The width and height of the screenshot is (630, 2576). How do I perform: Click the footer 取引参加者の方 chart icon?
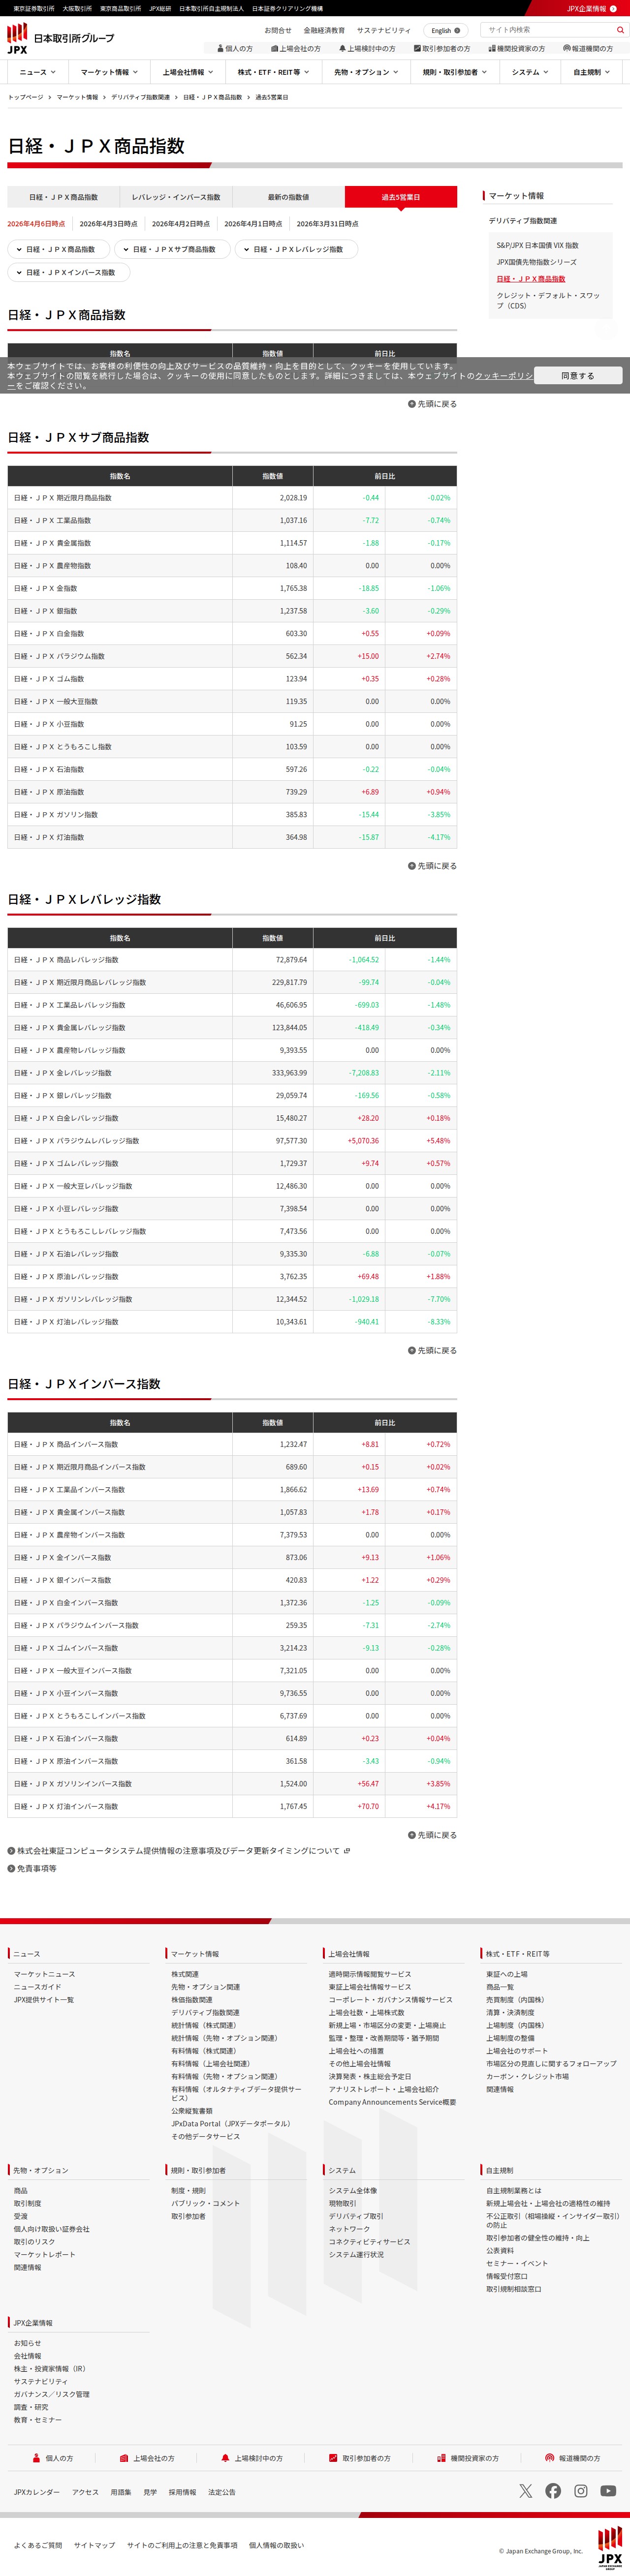coord(333,2458)
